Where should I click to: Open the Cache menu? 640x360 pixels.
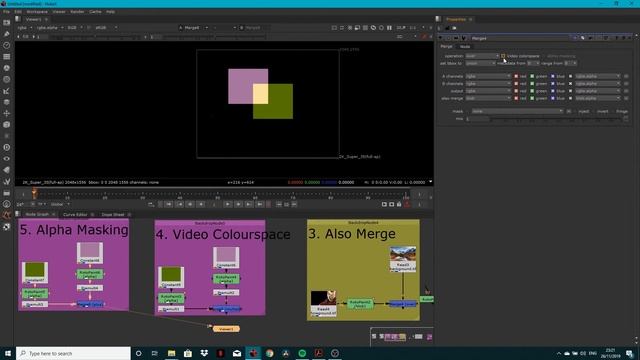95,12
